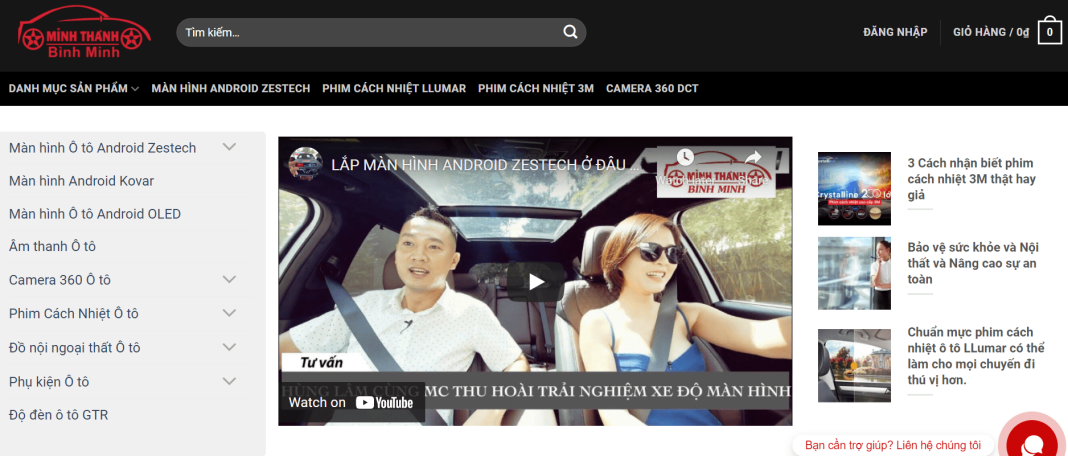
Task: Select Màn hình Ô tô Android OLED category
Action: [x=95, y=214]
